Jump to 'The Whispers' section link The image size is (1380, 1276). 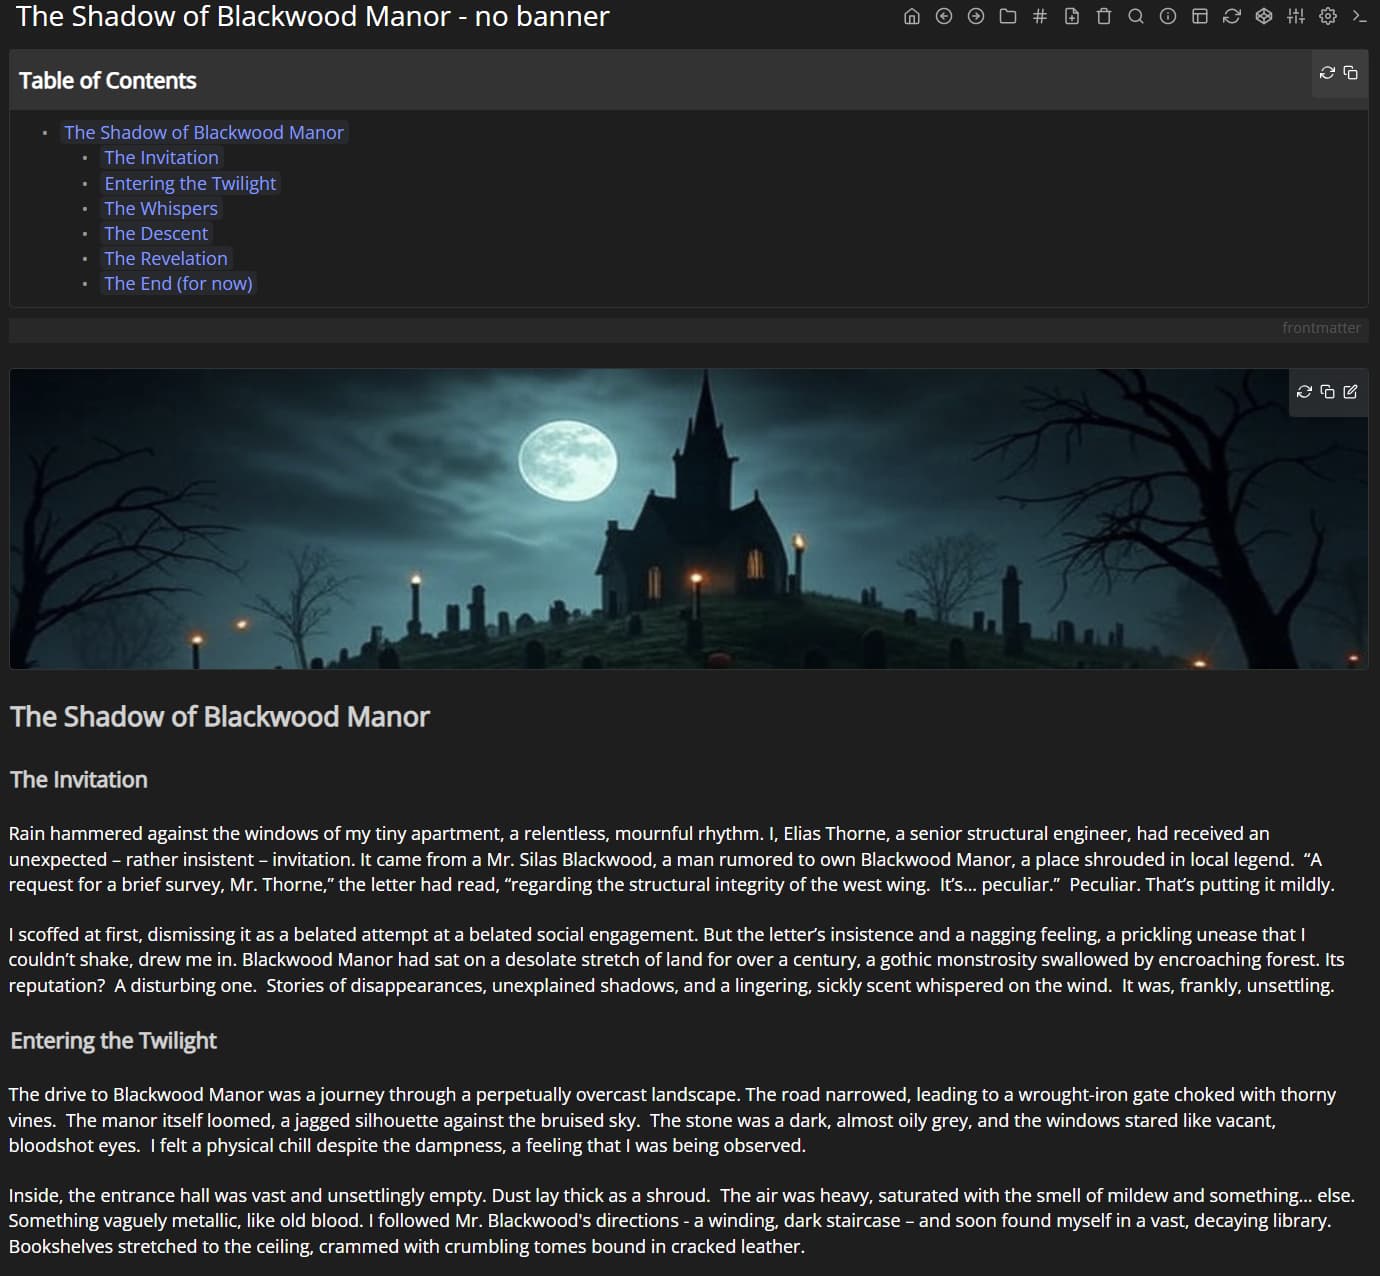pyautogui.click(x=161, y=208)
